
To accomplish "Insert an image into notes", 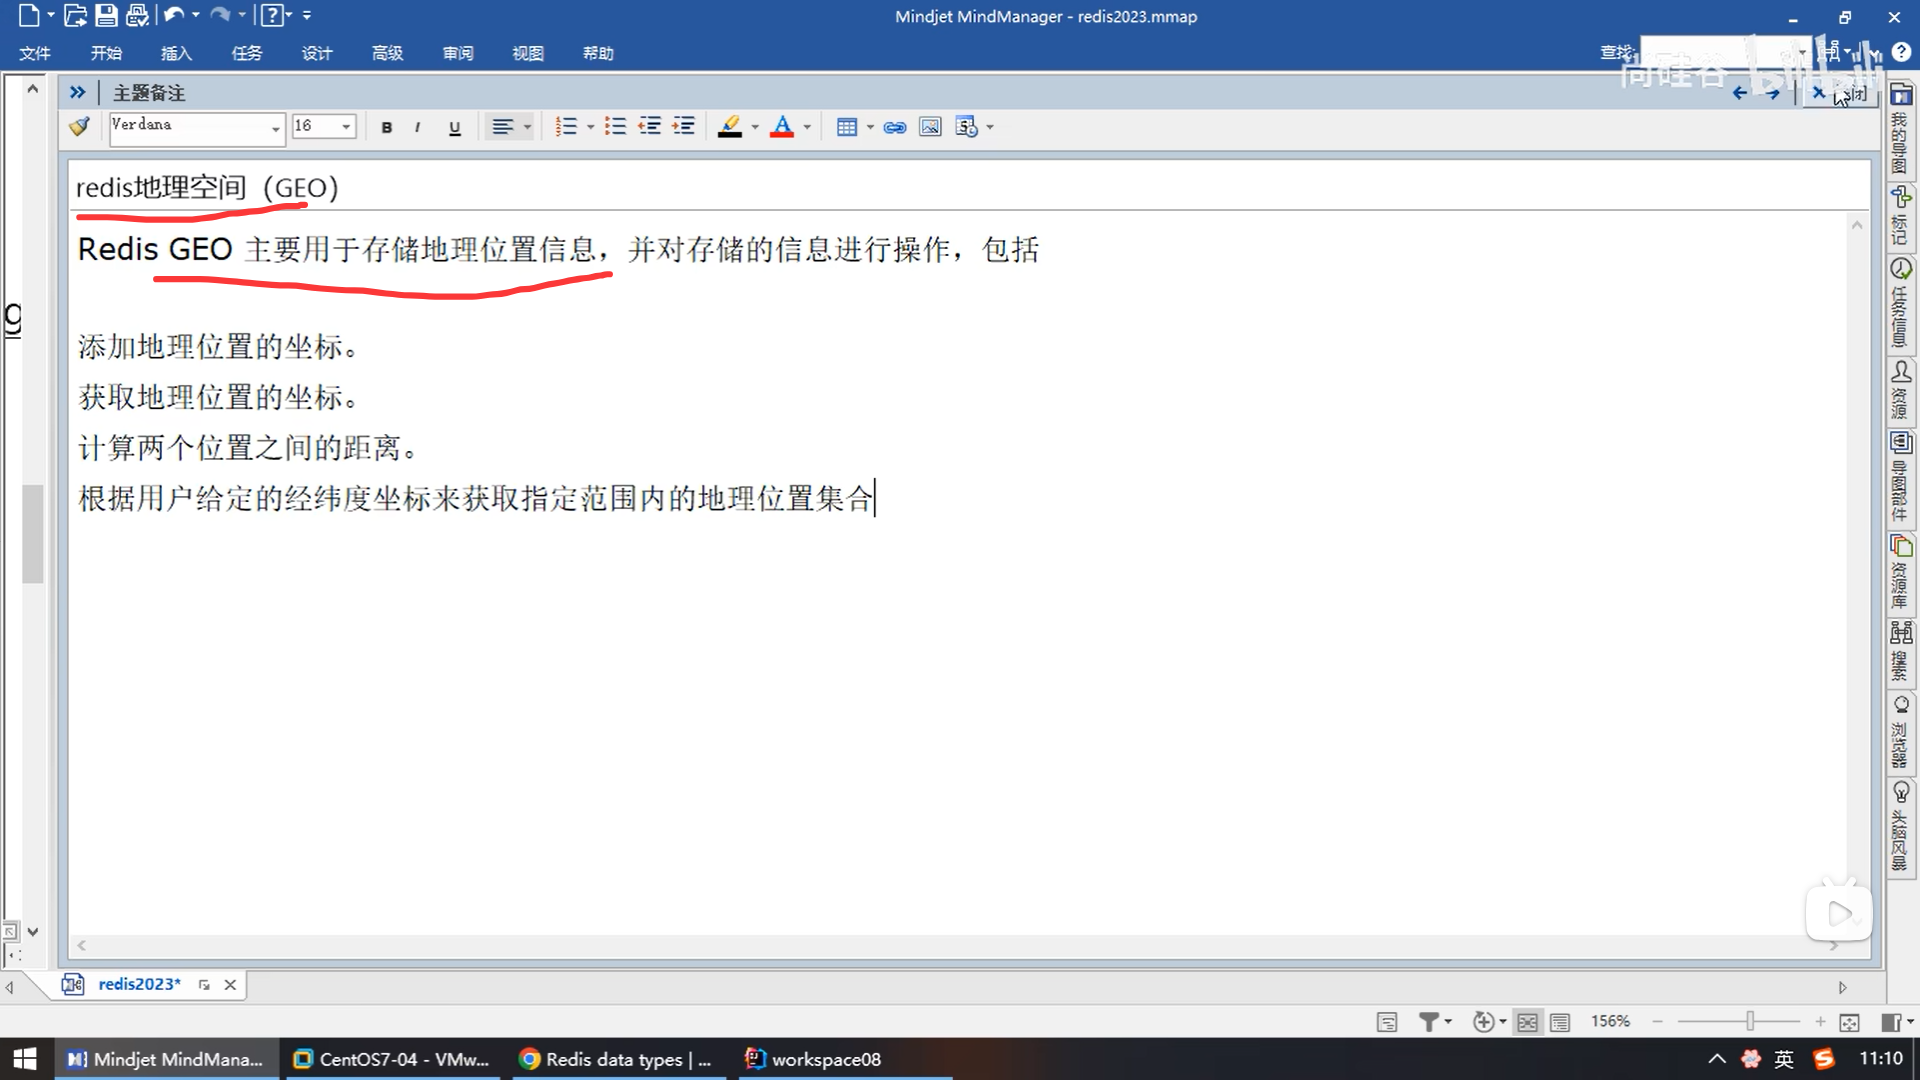I will pyautogui.click(x=930, y=127).
